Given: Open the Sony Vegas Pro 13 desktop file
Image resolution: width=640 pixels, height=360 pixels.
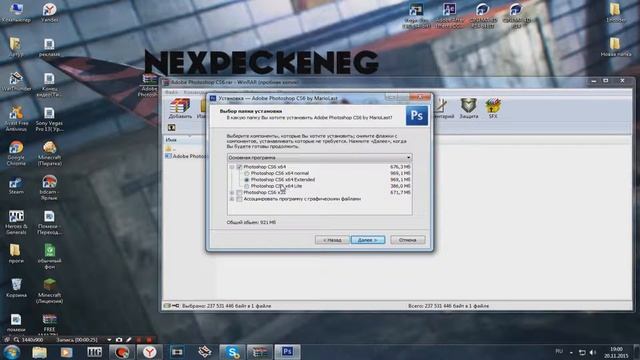Looking at the screenshot, I should tap(49, 119).
